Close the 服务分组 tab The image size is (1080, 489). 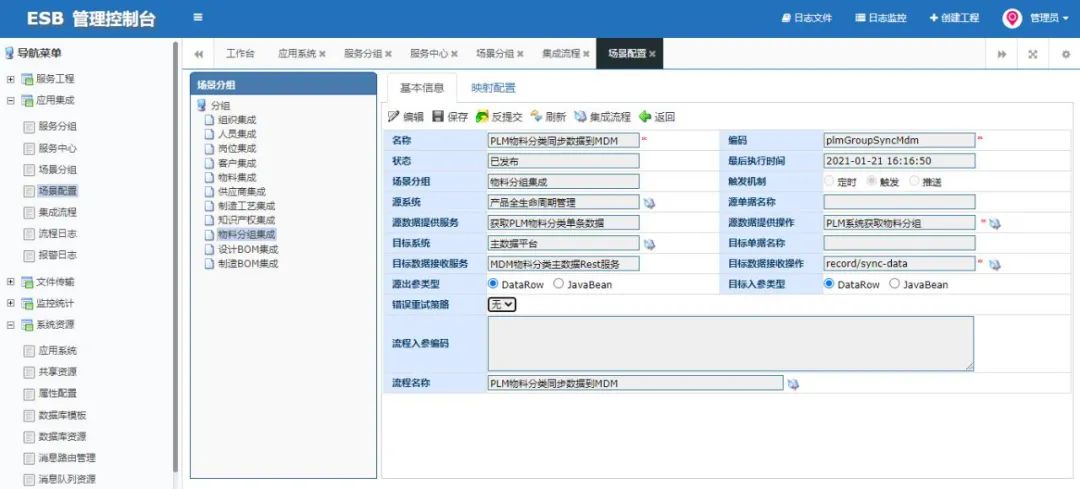tap(388, 54)
